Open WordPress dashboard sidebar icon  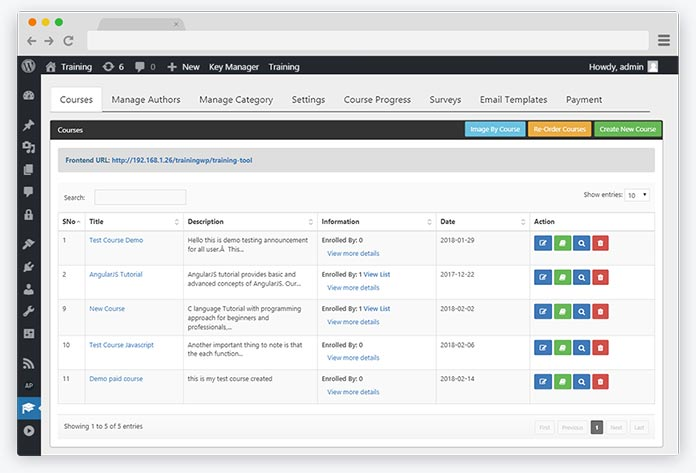click(28, 95)
